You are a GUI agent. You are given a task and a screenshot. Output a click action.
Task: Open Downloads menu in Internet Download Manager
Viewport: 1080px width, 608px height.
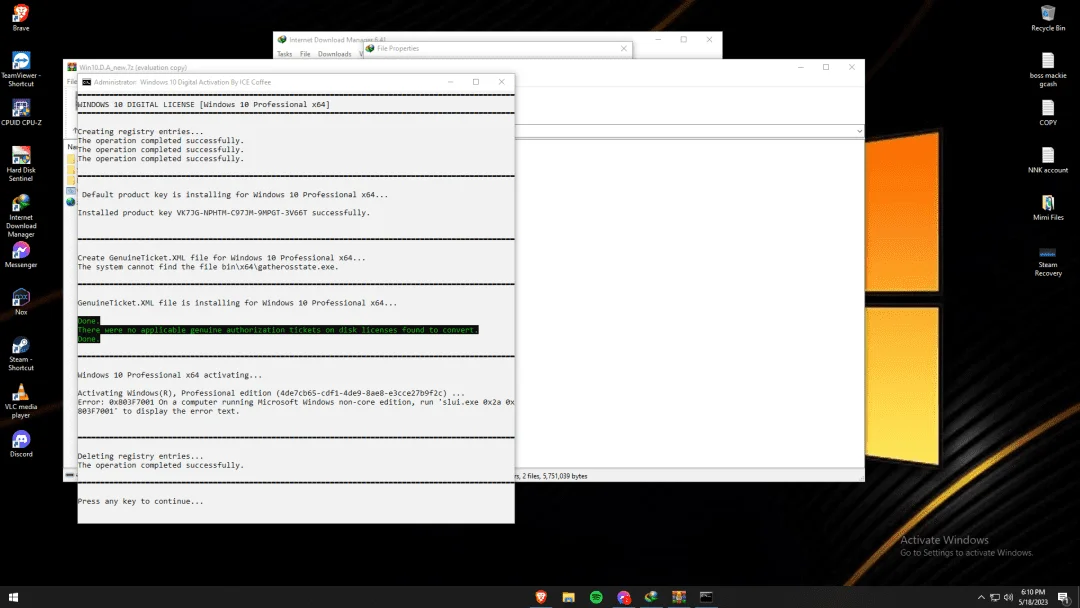335,54
